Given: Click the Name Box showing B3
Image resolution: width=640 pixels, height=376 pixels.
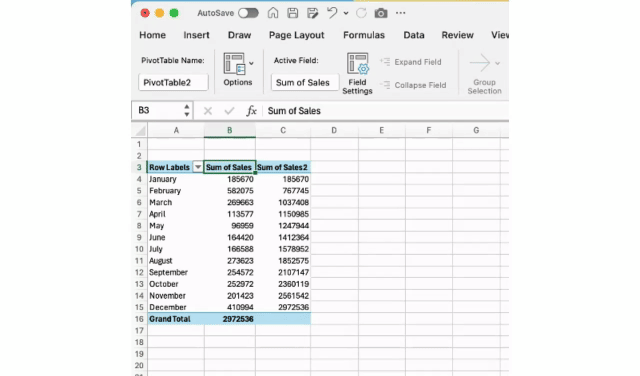Looking at the screenshot, I should (157, 111).
